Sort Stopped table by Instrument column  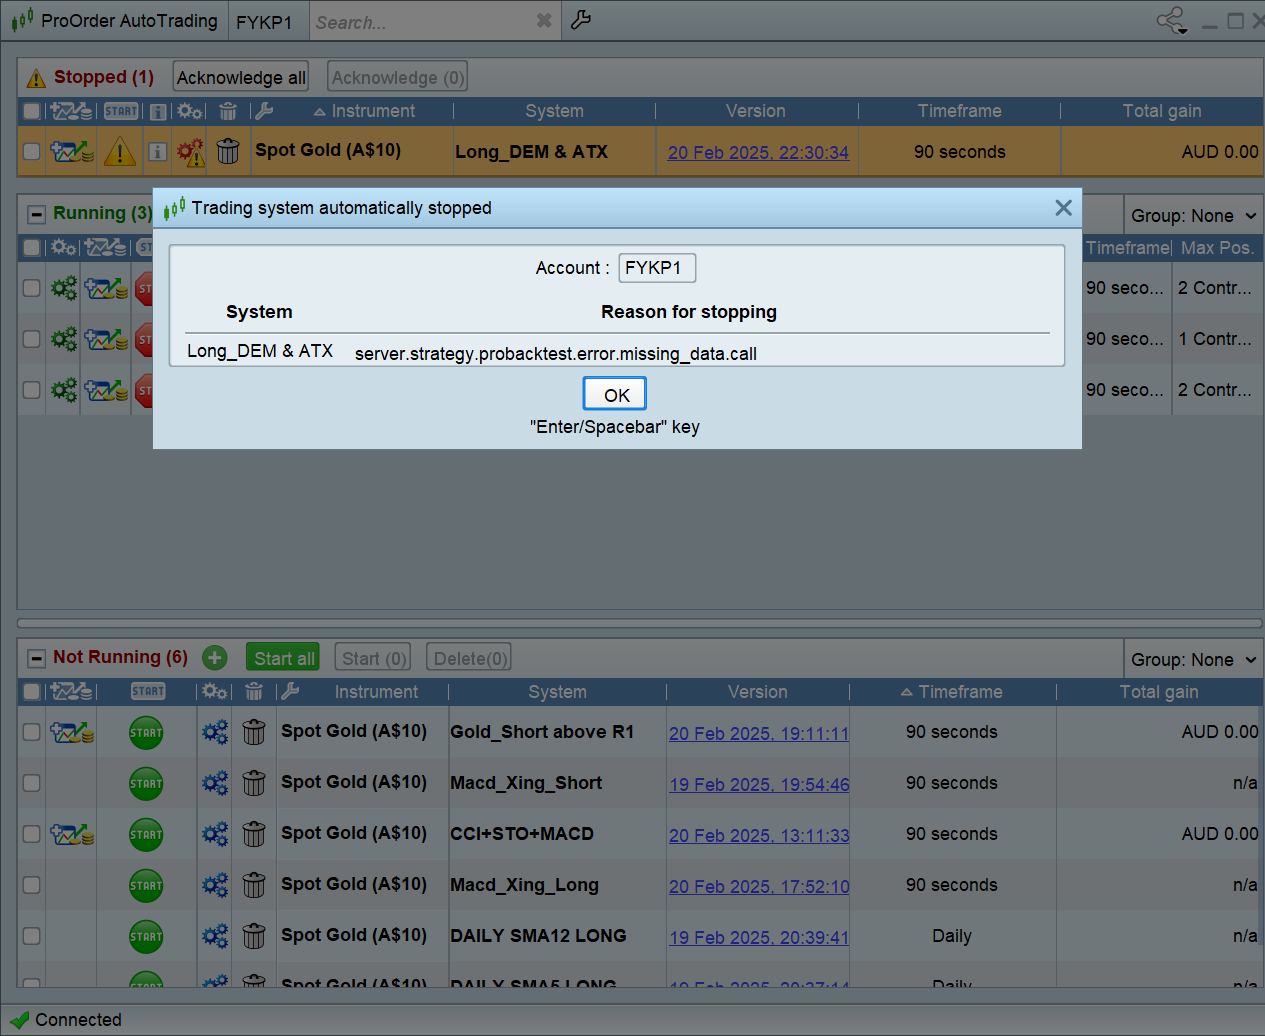pyautogui.click(x=364, y=111)
